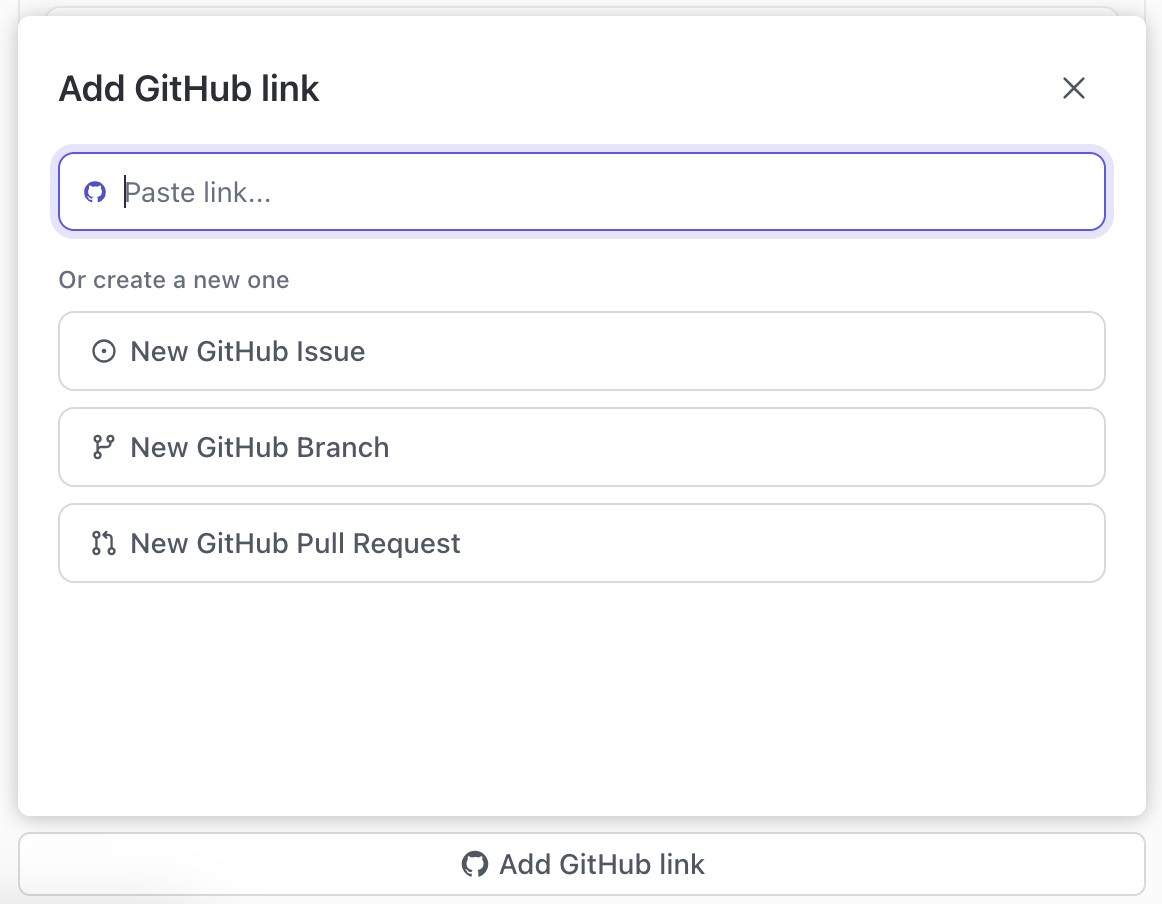Screen dimensions: 1162x904
Task: Select the "New GitHub Pull Request" label text
Action: pyautogui.click(x=296, y=543)
